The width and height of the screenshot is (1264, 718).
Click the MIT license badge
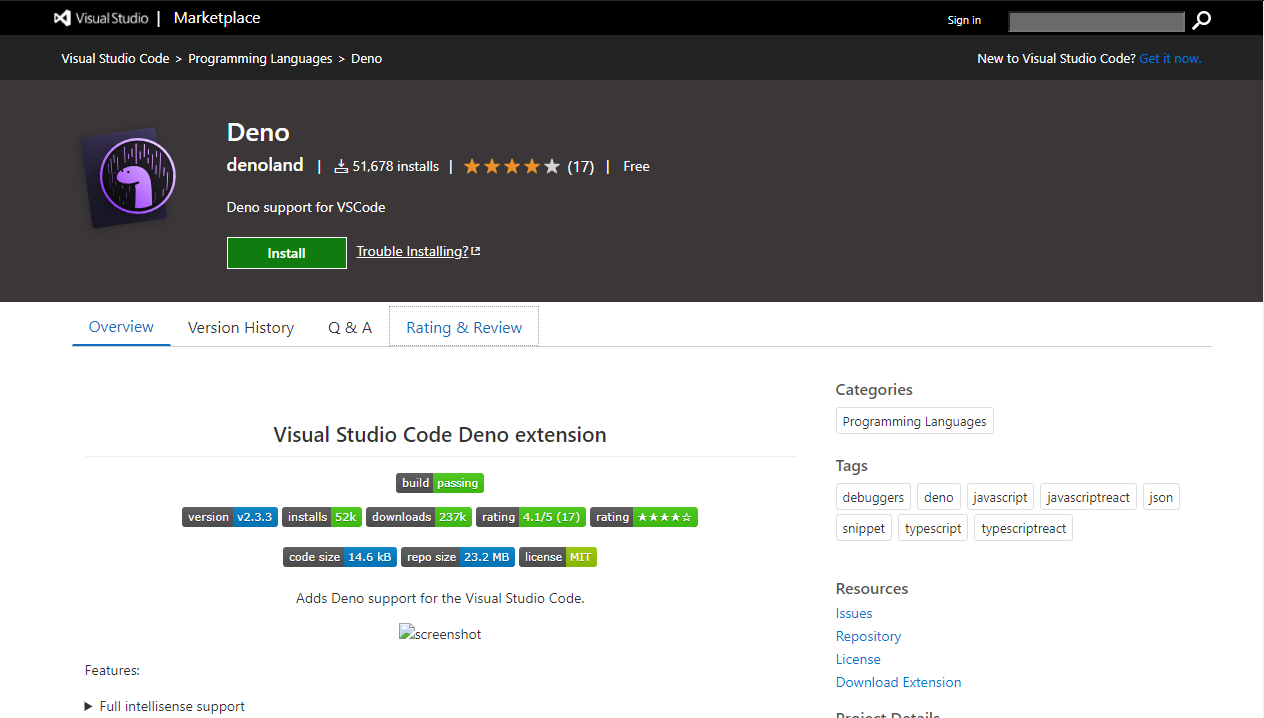[x=557, y=557]
